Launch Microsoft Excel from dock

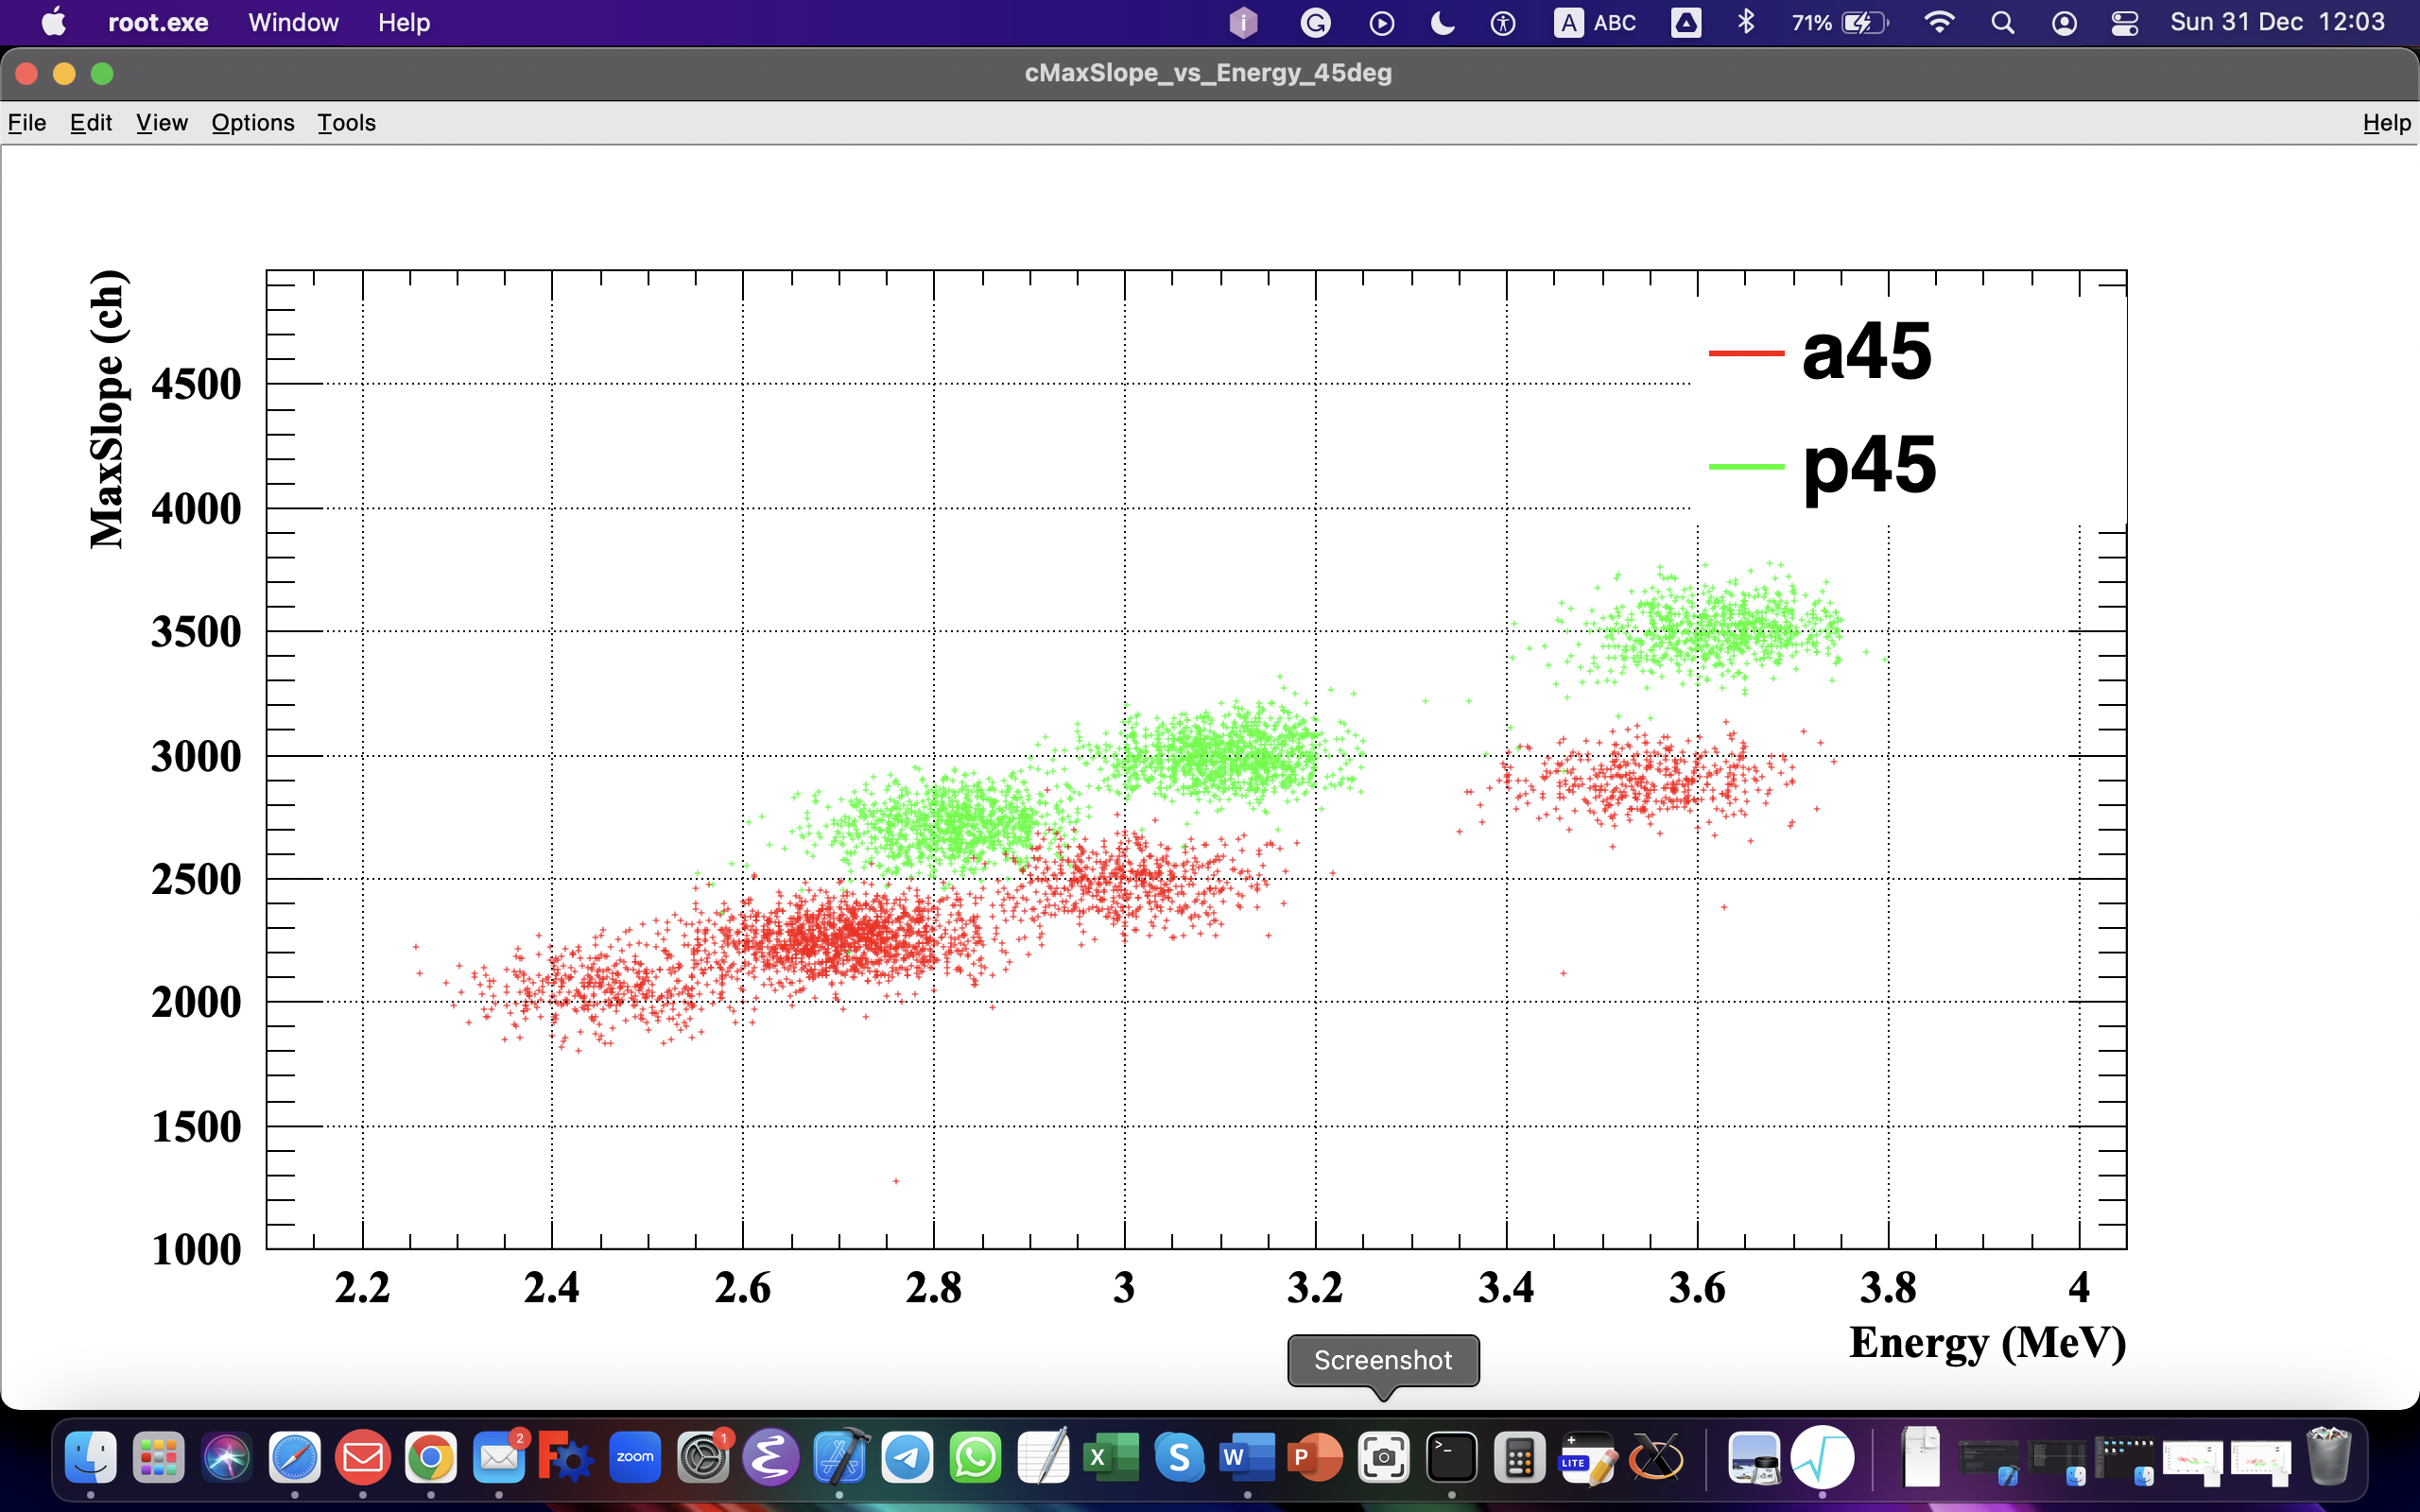click(1111, 1458)
